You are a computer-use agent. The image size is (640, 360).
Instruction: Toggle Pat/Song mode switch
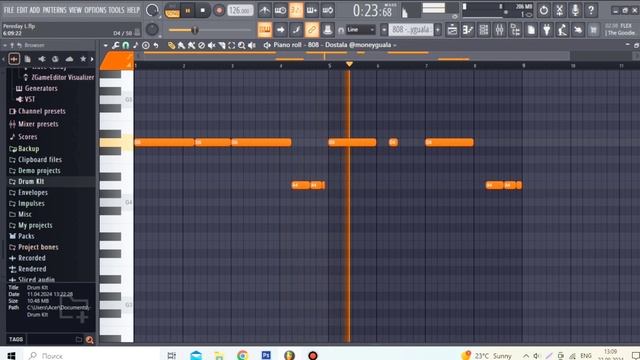(172, 11)
